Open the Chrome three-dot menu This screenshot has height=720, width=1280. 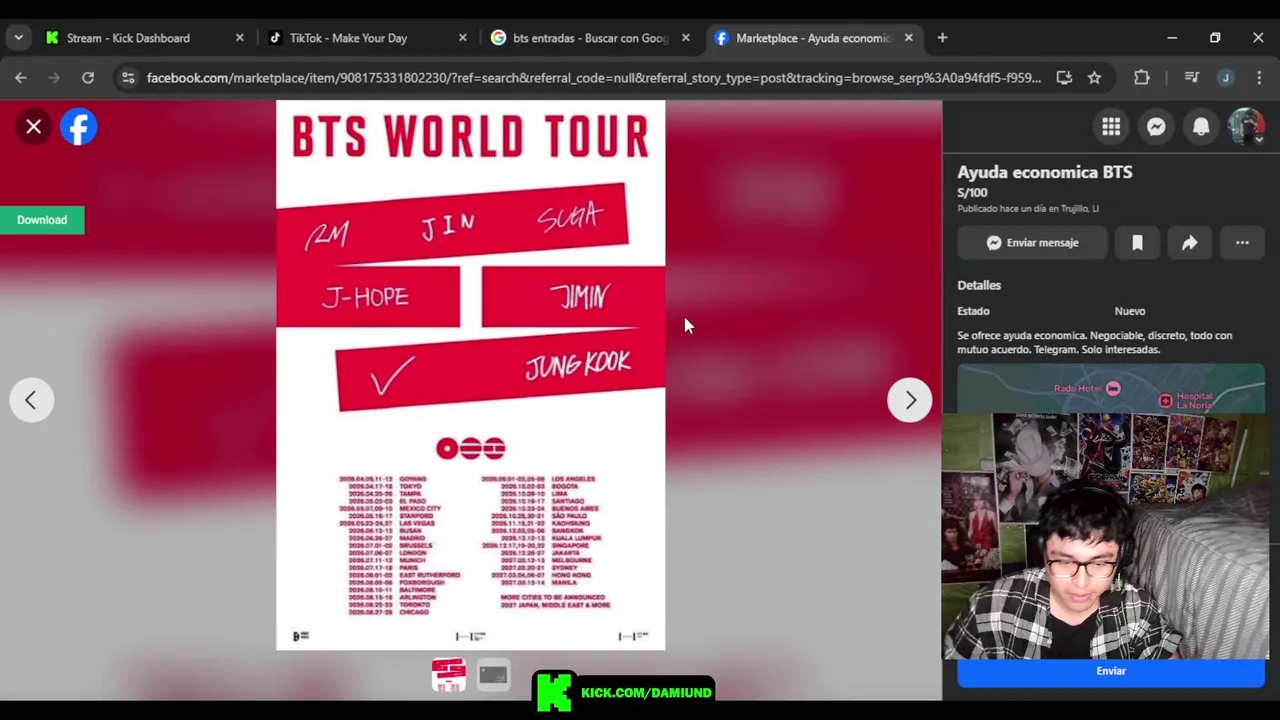1259,78
